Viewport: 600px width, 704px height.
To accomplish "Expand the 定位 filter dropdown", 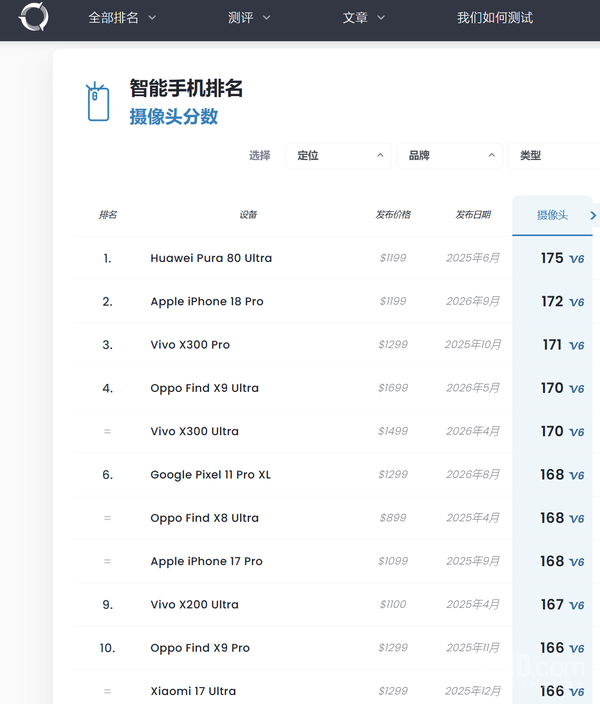I will point(339,156).
